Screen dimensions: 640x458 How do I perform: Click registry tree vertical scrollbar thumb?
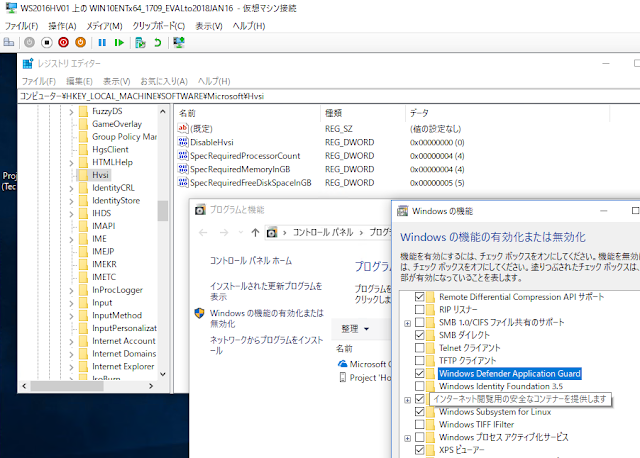point(163,211)
